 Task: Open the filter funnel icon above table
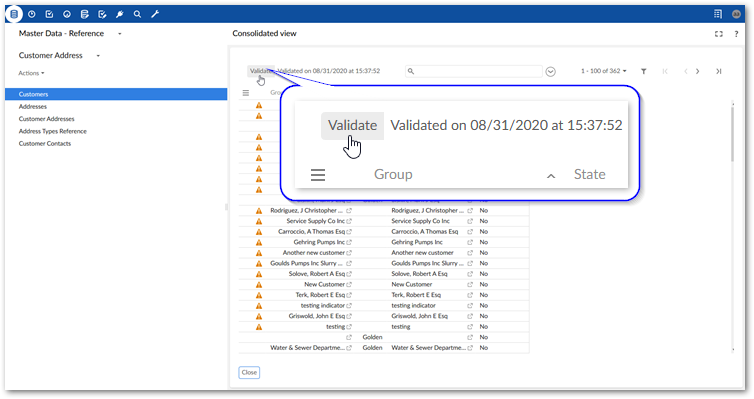click(x=643, y=71)
